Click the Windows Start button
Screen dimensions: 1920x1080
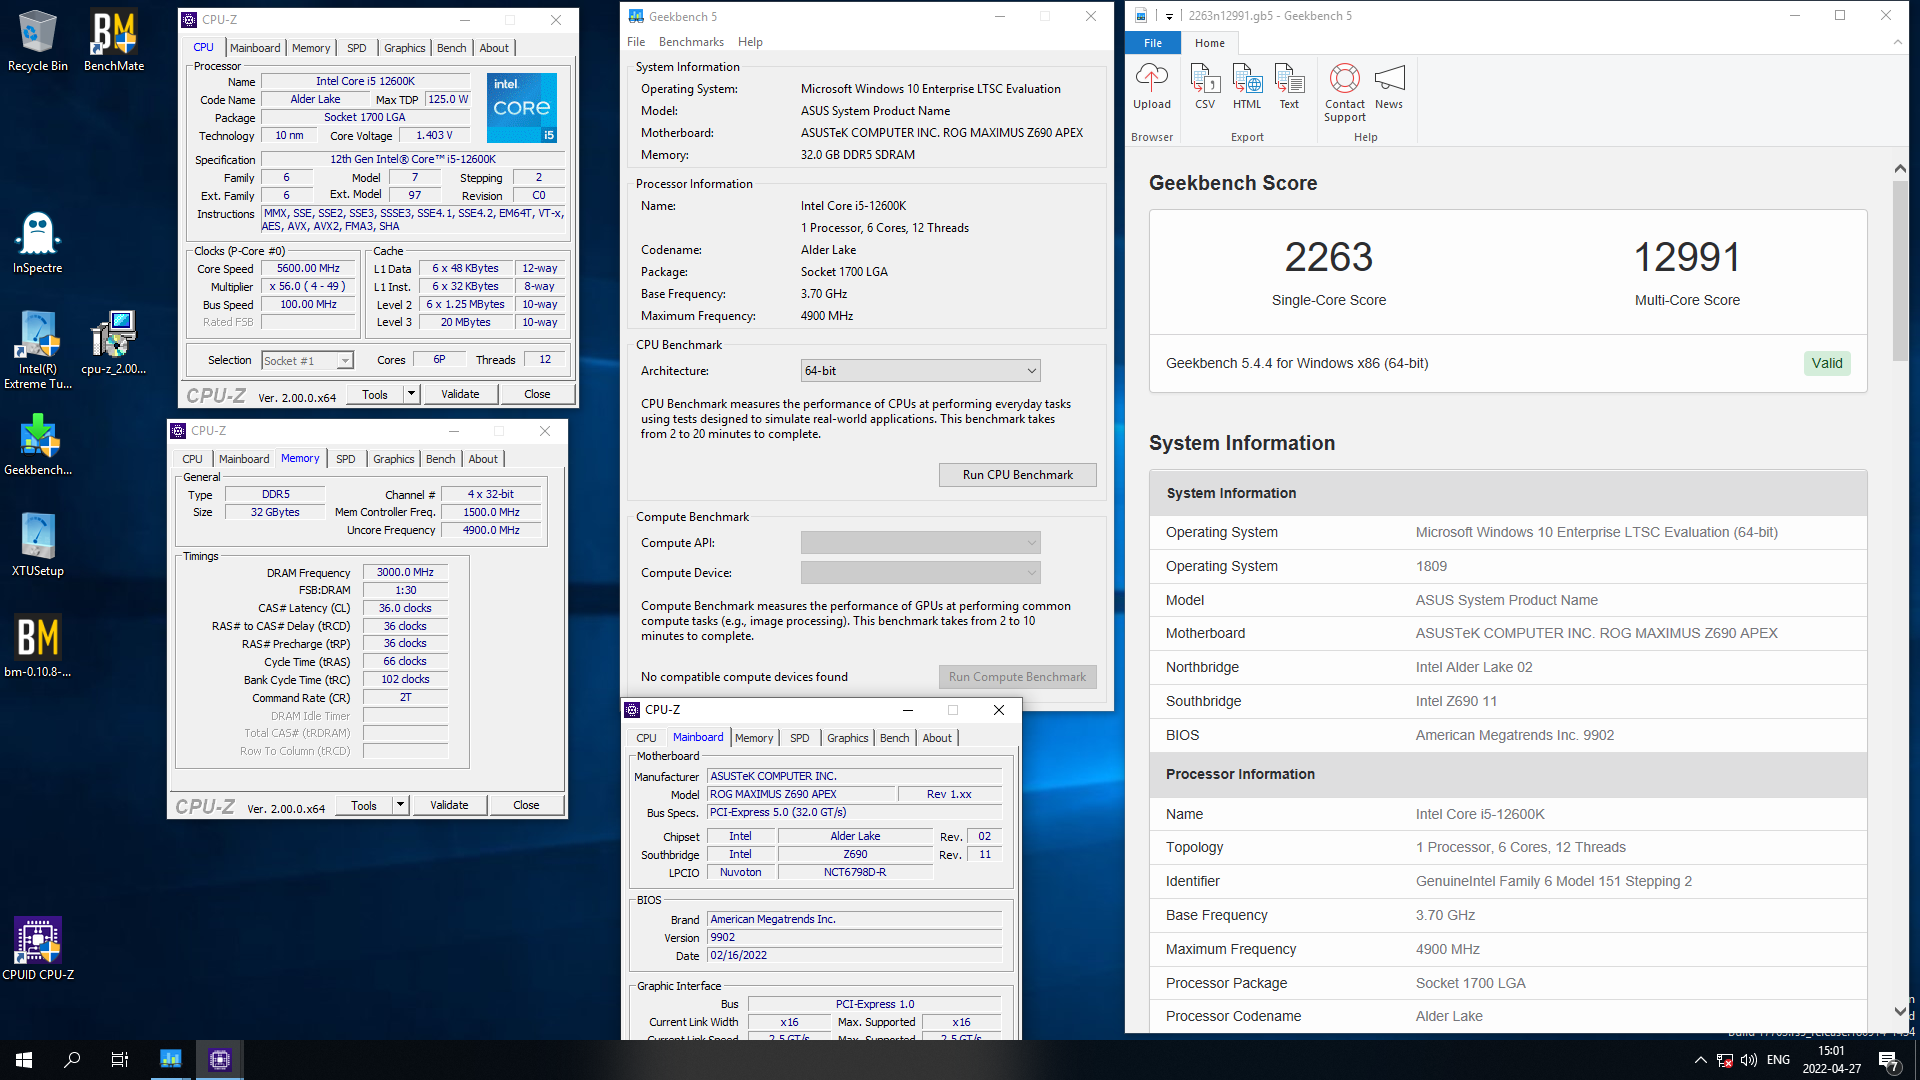pos(24,1060)
